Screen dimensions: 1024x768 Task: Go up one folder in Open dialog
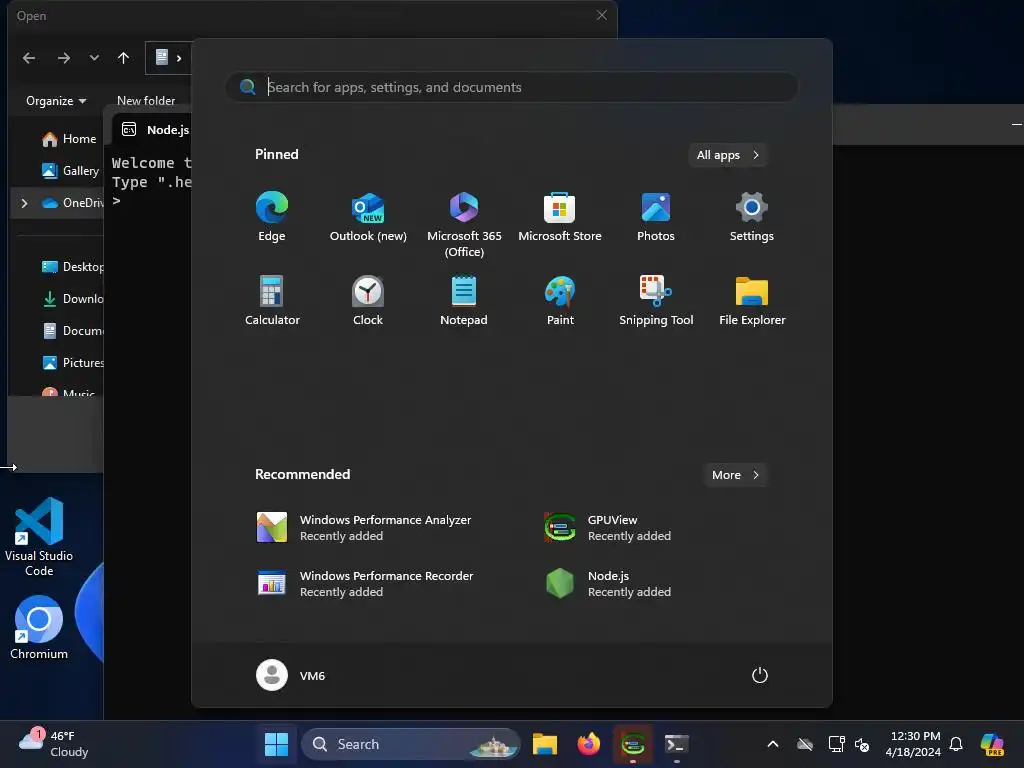(x=123, y=58)
